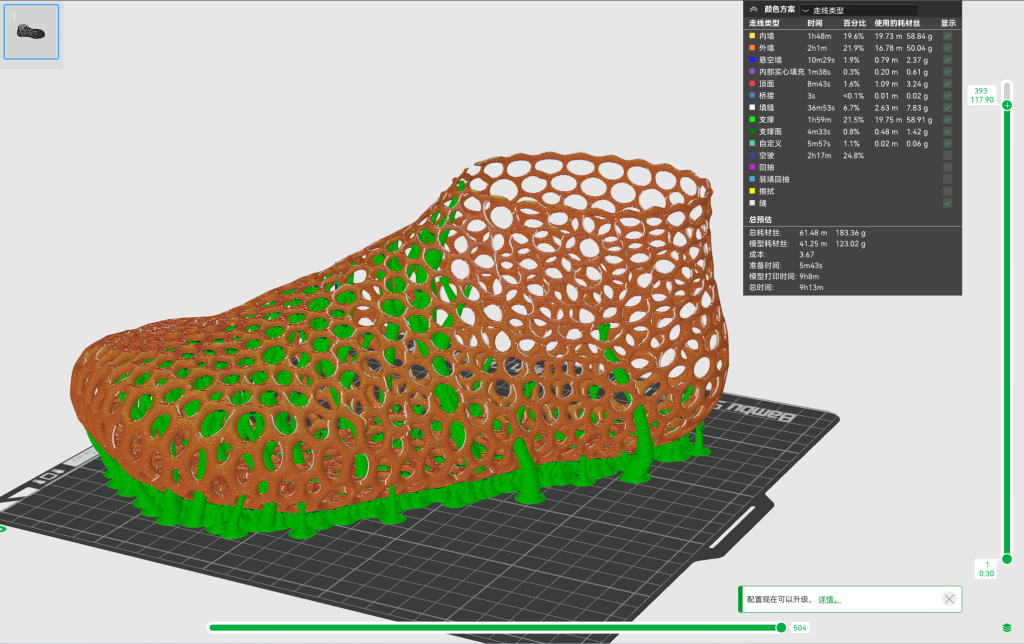Click the bright green 支撑 color swatch

click(x=752, y=120)
